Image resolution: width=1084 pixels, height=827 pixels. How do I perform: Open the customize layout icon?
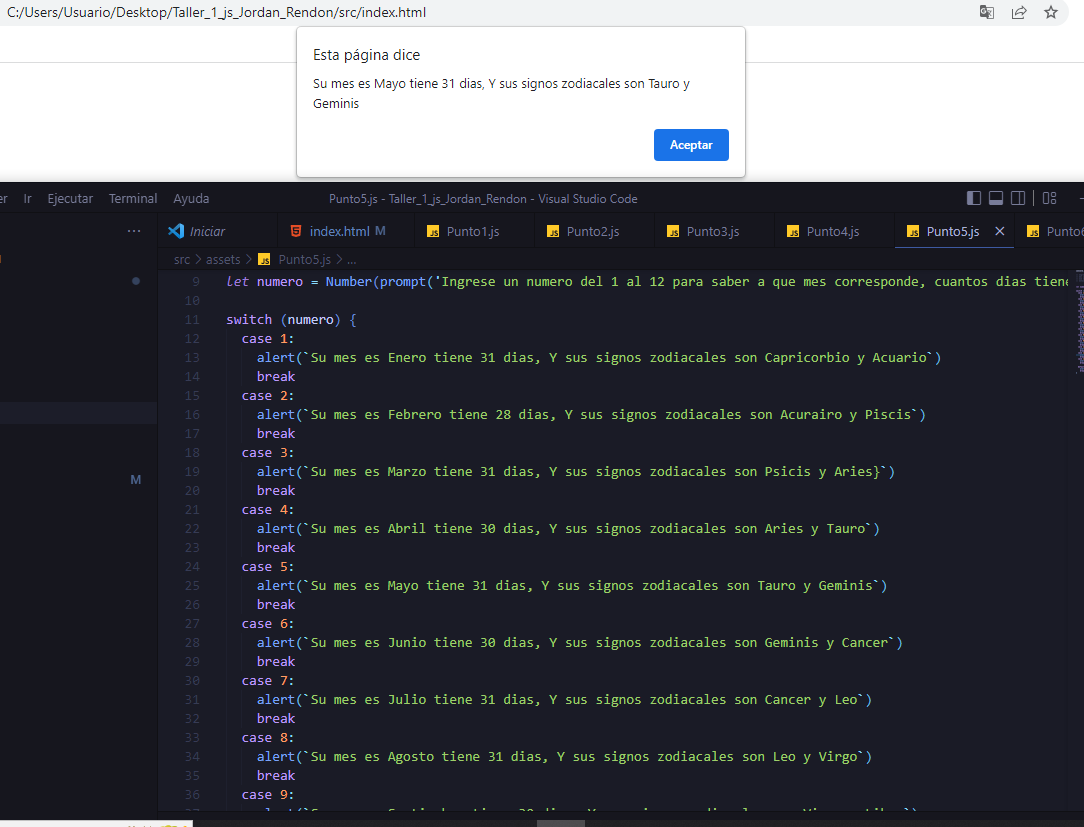[x=1049, y=198]
